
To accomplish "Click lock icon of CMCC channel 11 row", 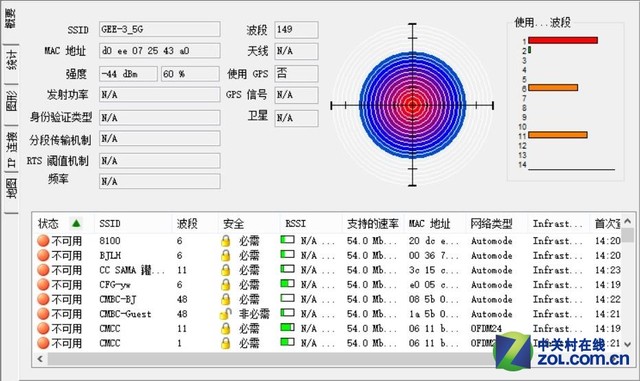I will click(x=225, y=329).
